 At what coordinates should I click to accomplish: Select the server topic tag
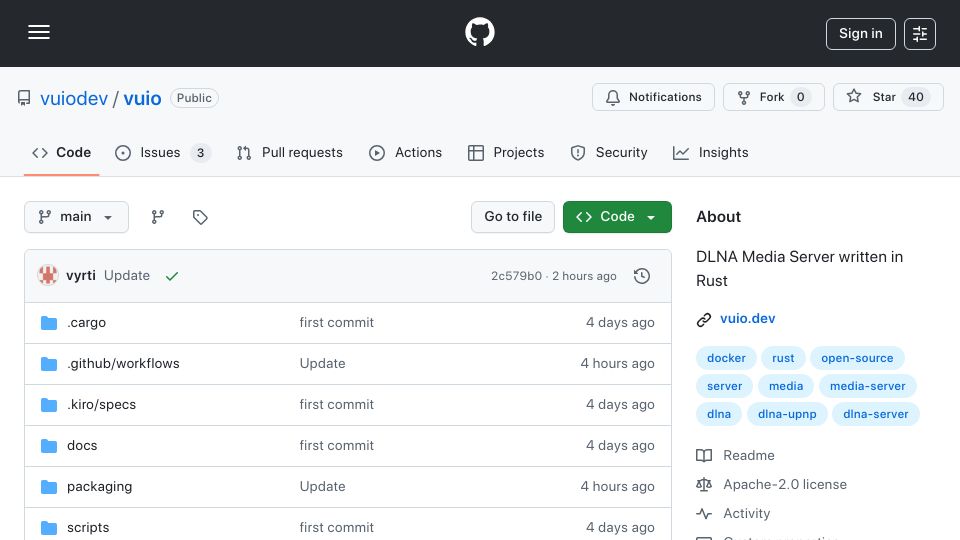(724, 386)
